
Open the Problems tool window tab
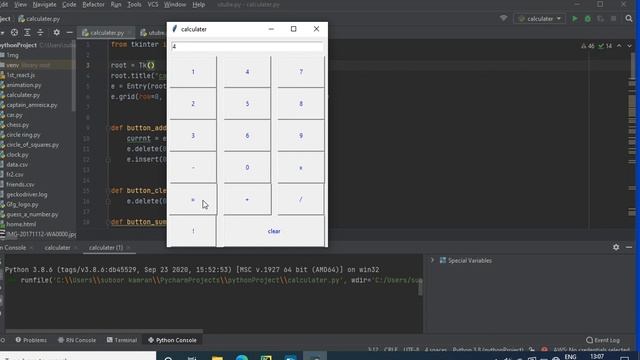(x=31, y=340)
